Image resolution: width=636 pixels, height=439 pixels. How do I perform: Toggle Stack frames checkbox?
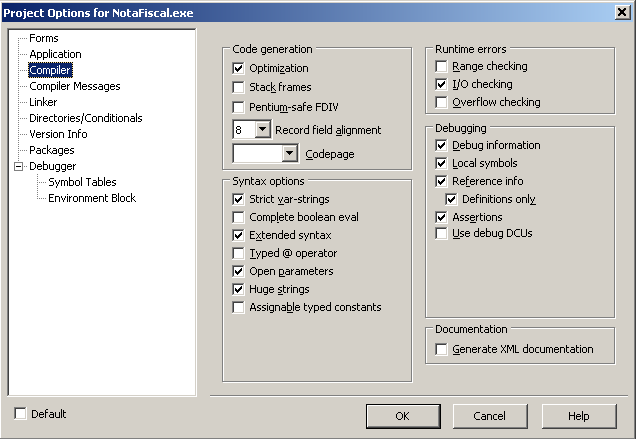point(238,87)
